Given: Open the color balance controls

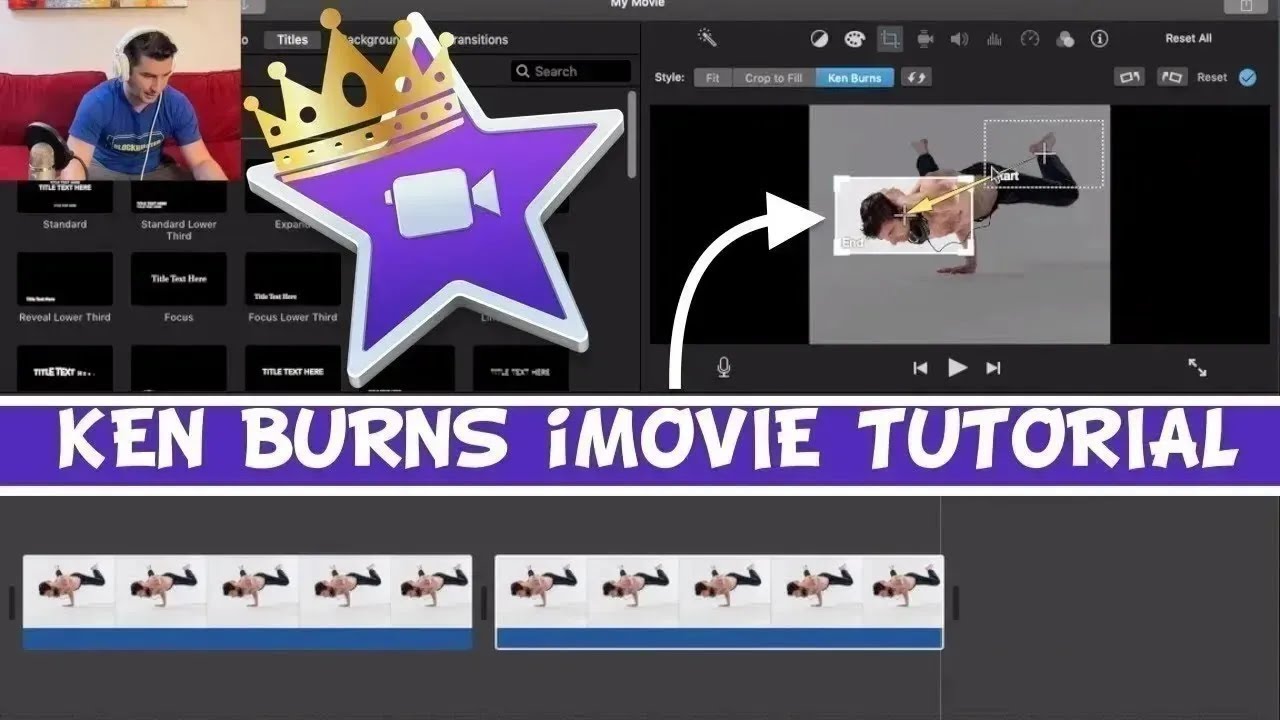Looking at the screenshot, I should pyautogui.click(x=819, y=39).
